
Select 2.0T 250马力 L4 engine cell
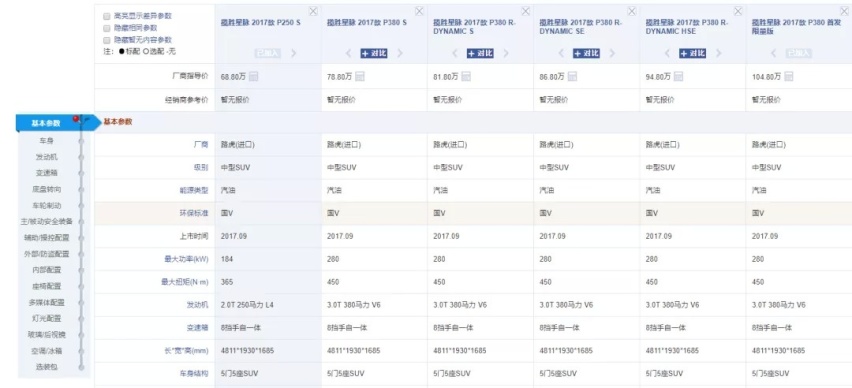248,305
